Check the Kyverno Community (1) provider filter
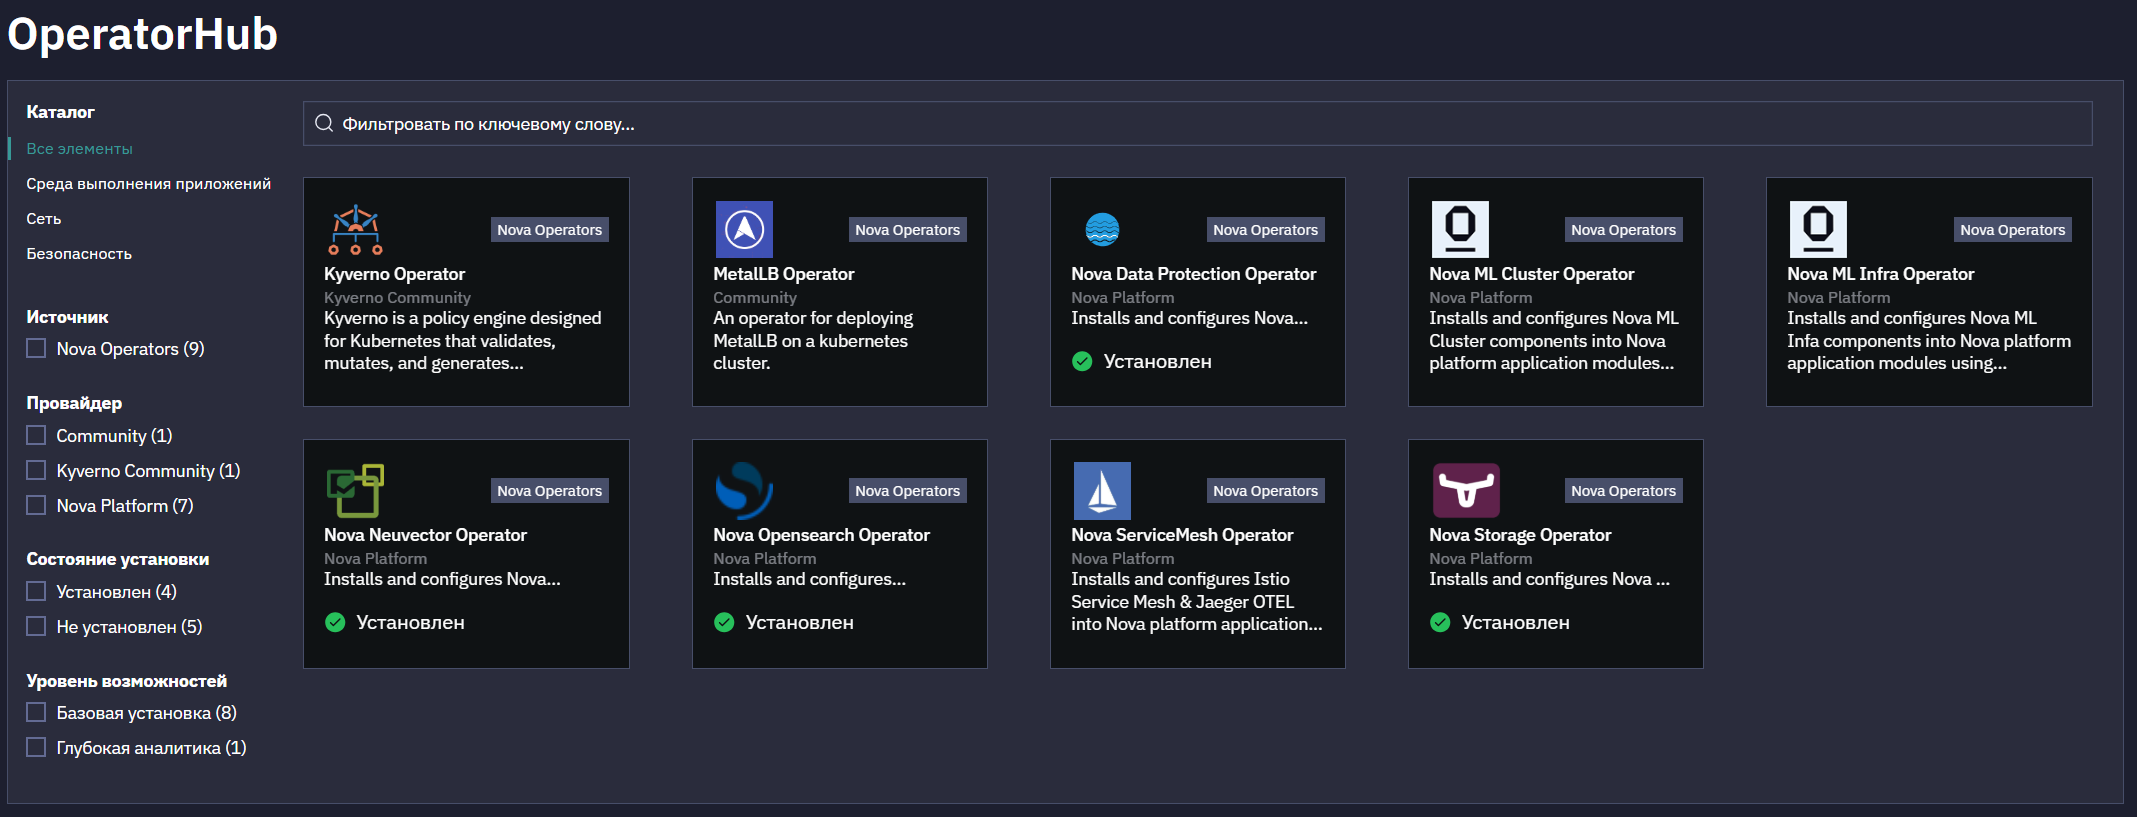The width and height of the screenshot is (2137, 817). point(36,470)
